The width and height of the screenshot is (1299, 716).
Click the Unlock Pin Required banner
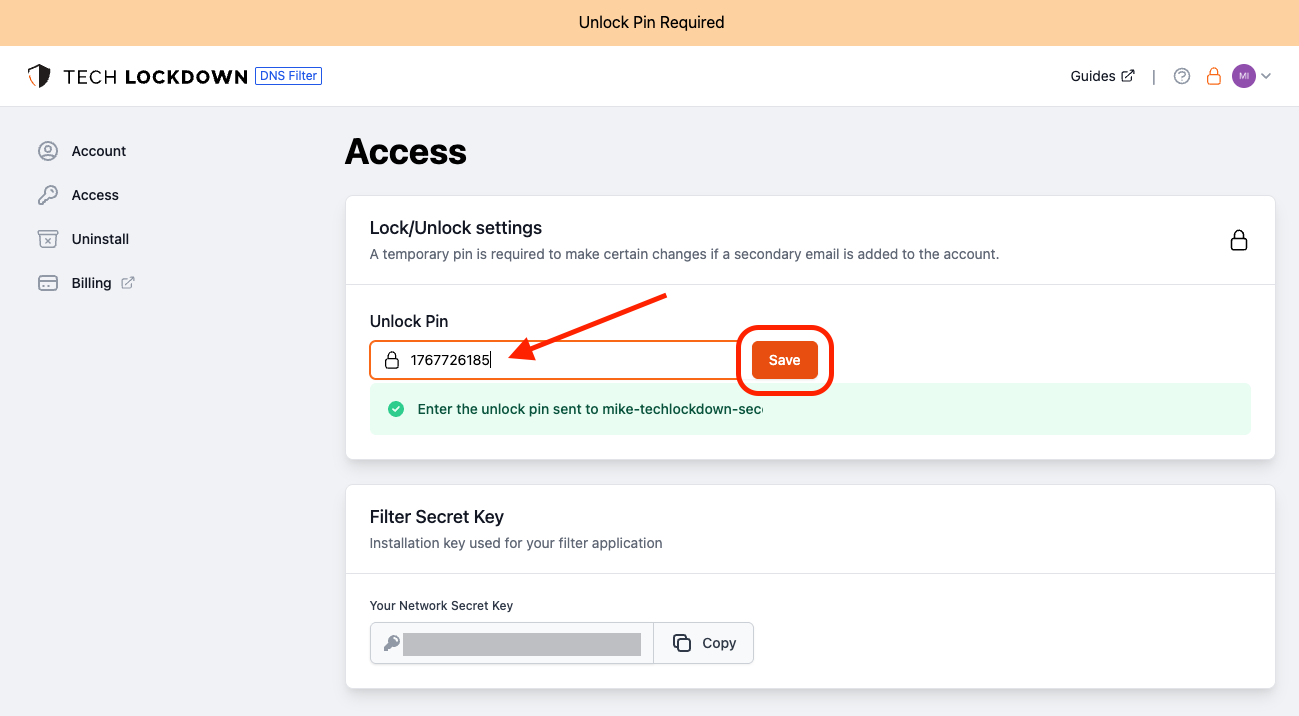click(650, 22)
